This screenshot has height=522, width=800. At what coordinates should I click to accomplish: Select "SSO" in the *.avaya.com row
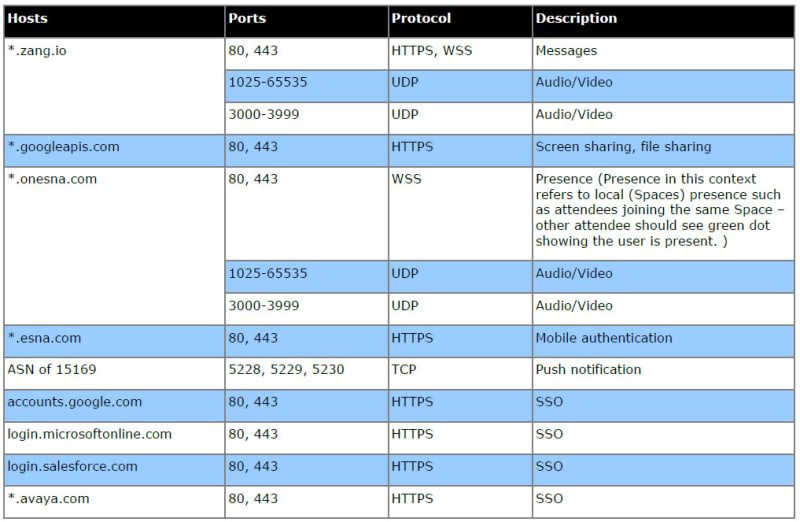[x=663, y=502]
